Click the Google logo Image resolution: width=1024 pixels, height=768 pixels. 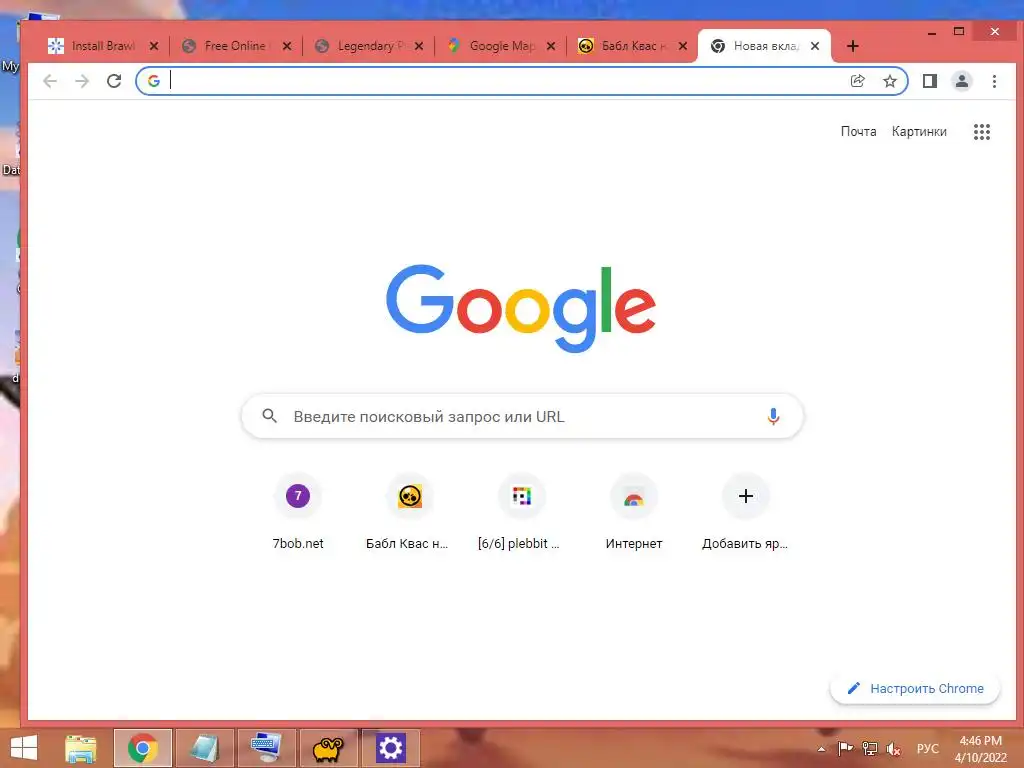pos(521,308)
